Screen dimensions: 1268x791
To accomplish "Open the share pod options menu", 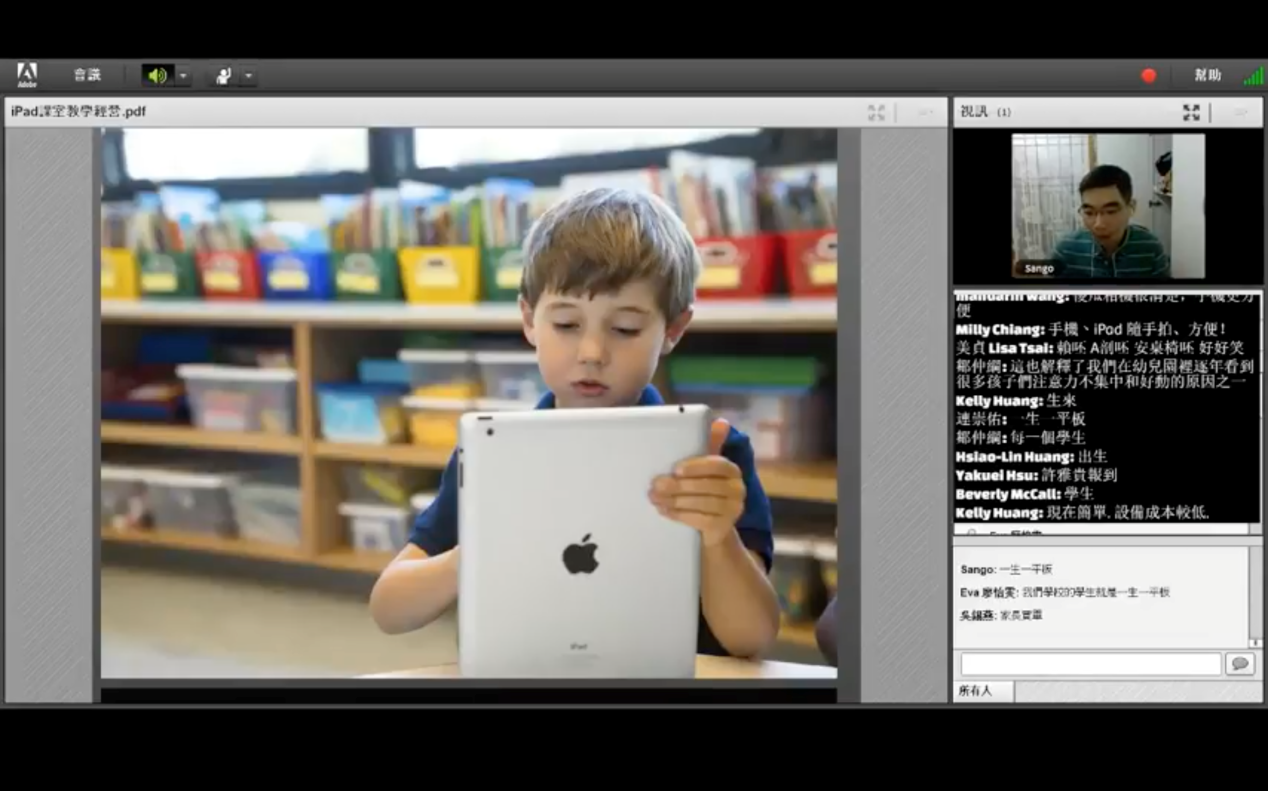I will tap(924, 112).
